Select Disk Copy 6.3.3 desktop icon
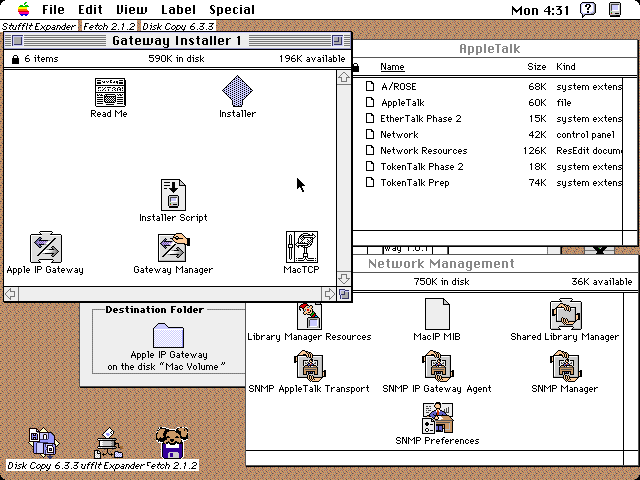Viewport: 640px width, 480px height. pos(43,443)
